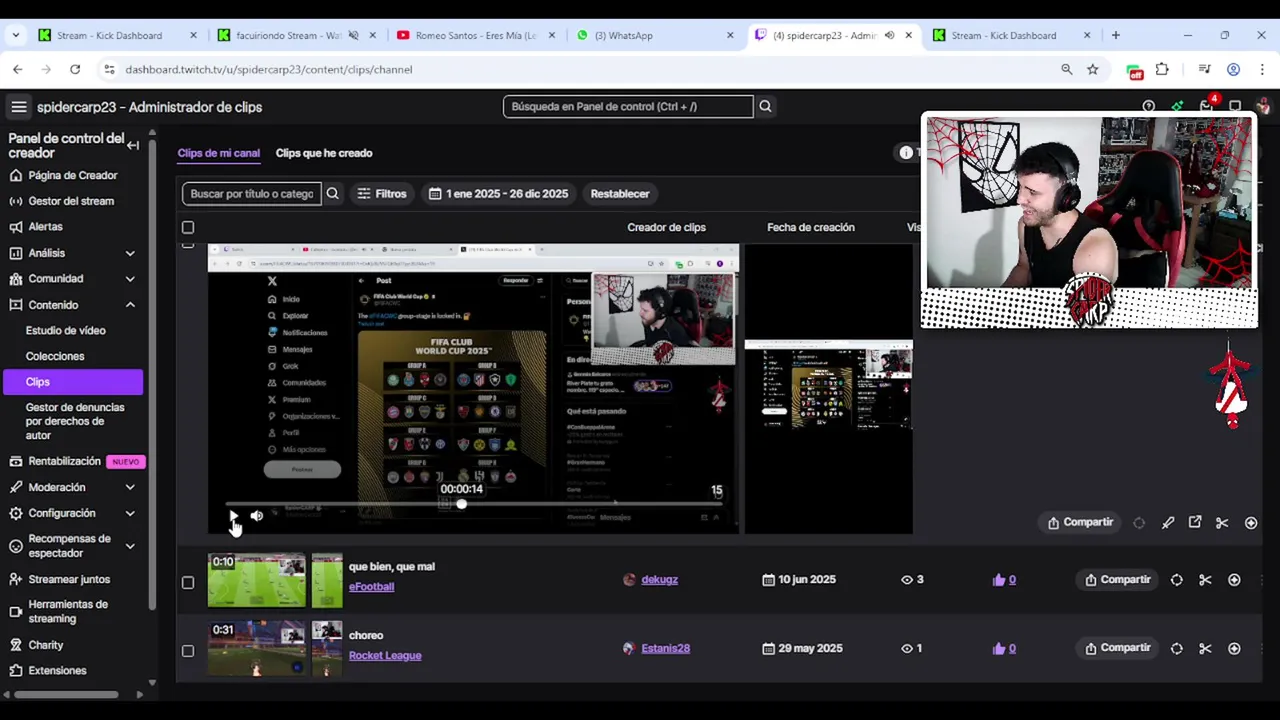Viewport: 1280px width, 720px height.
Task: Click the magnifier next to title search
Action: tap(333, 194)
